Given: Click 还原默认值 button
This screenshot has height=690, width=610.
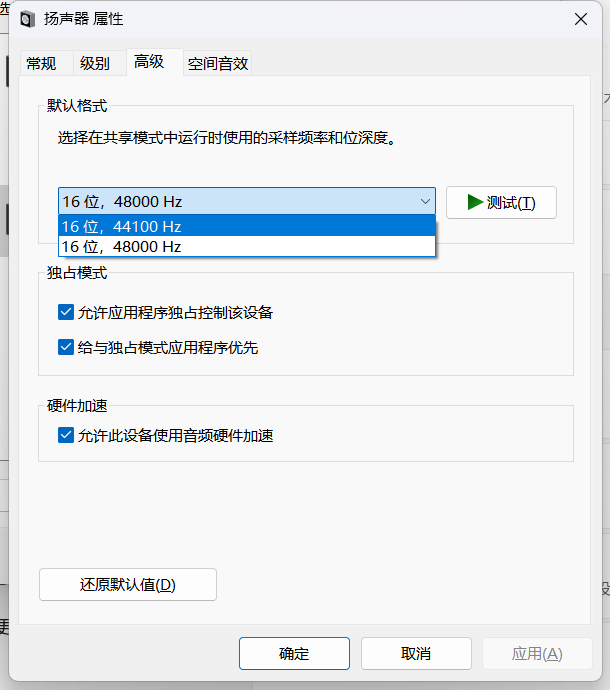Looking at the screenshot, I should (128, 585).
